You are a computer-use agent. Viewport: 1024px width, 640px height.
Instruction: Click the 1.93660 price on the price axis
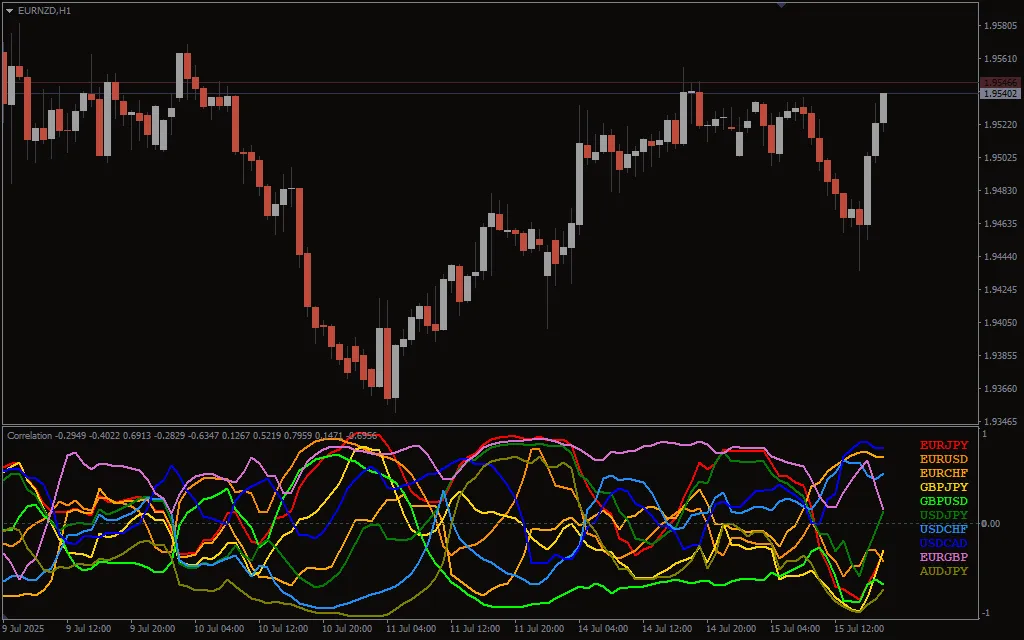coord(1000,389)
